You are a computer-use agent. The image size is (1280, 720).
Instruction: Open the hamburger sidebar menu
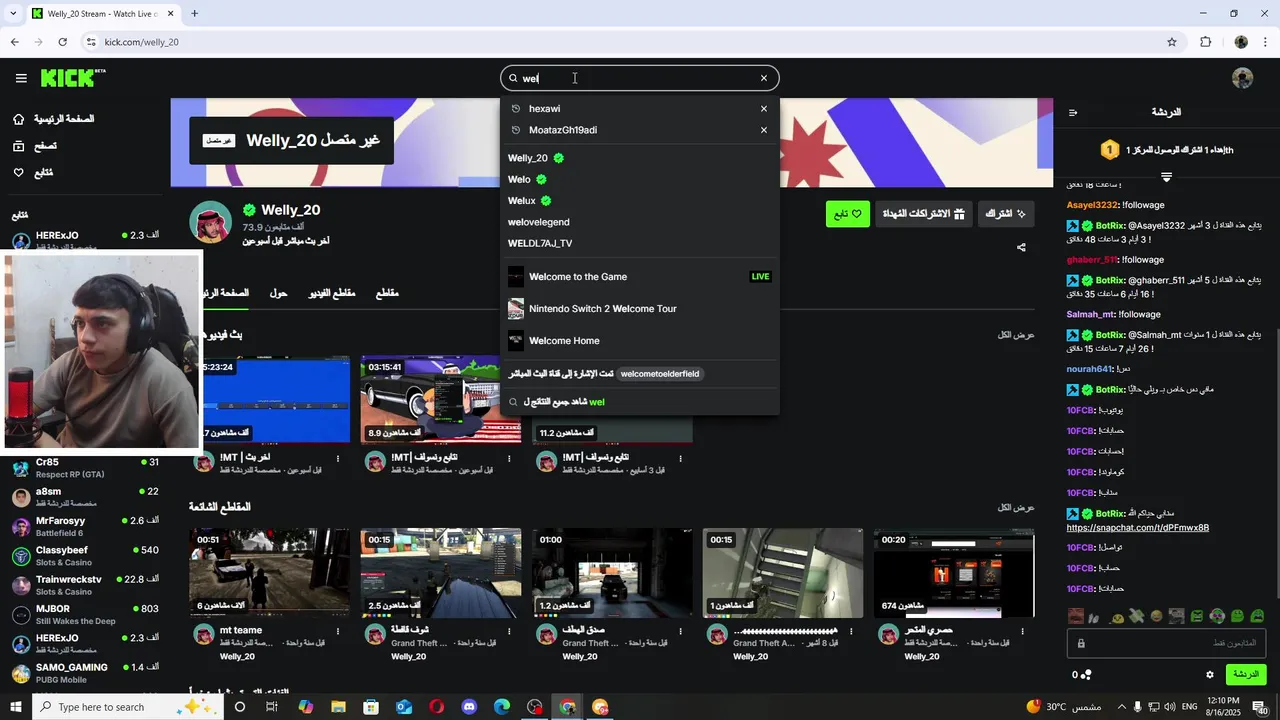tap(21, 78)
